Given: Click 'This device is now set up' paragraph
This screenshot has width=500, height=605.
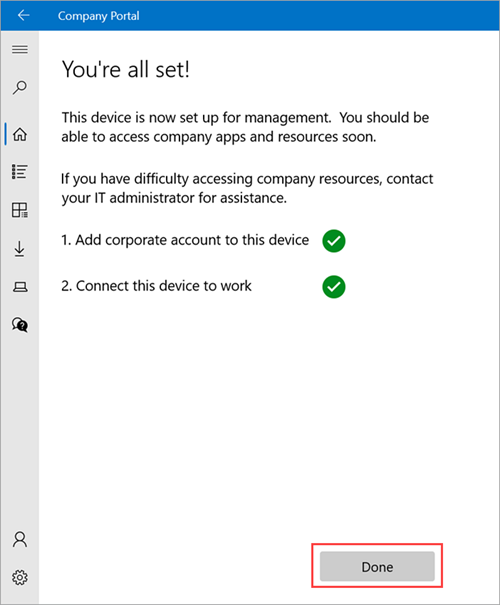Looking at the screenshot, I should pyautogui.click(x=245, y=127).
